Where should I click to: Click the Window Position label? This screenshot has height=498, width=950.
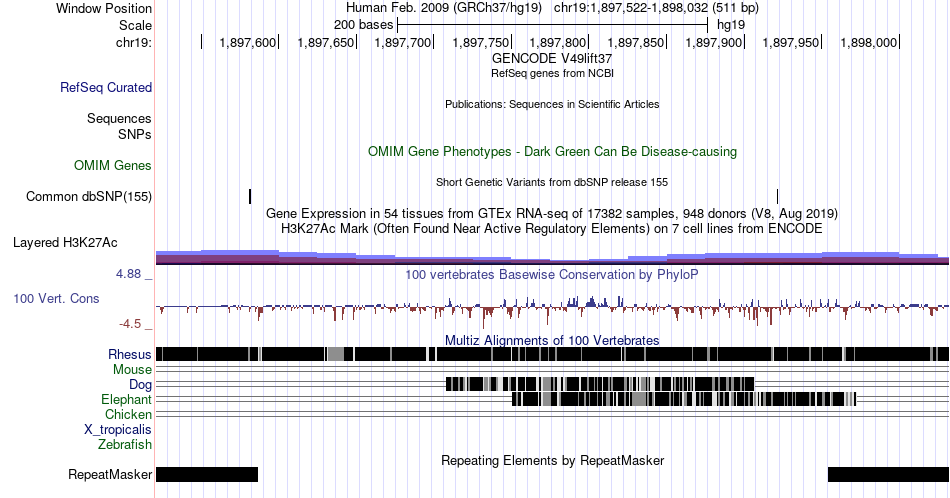104,8
